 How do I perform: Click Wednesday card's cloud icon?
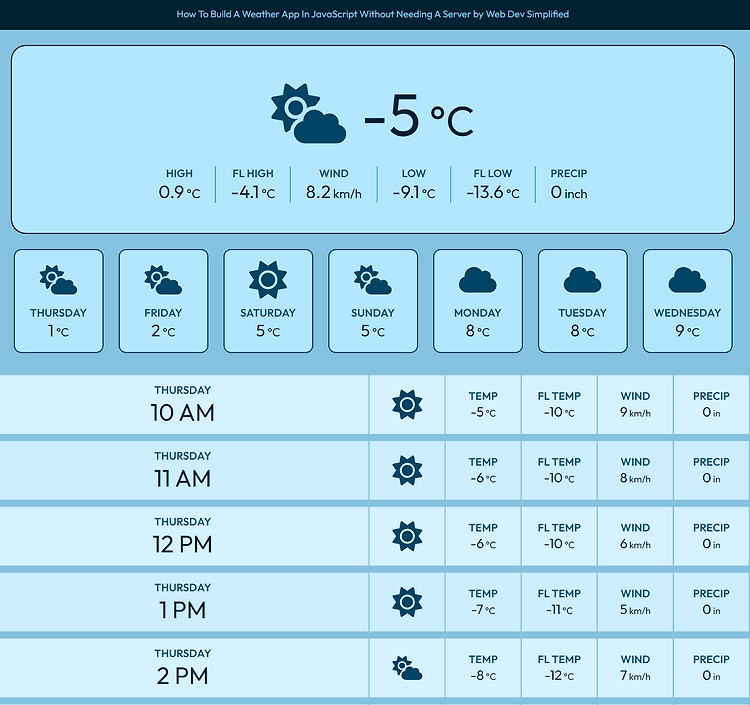click(687, 280)
